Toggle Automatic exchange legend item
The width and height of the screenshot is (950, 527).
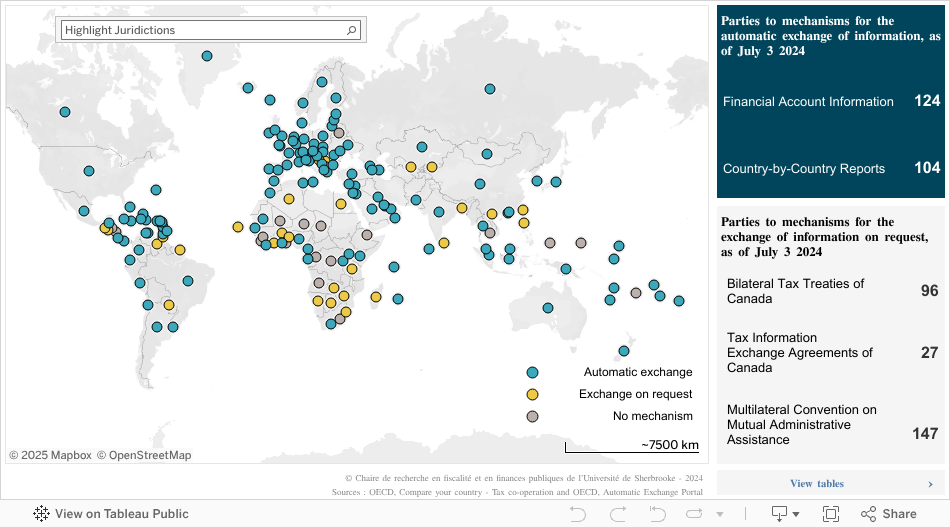(532, 372)
